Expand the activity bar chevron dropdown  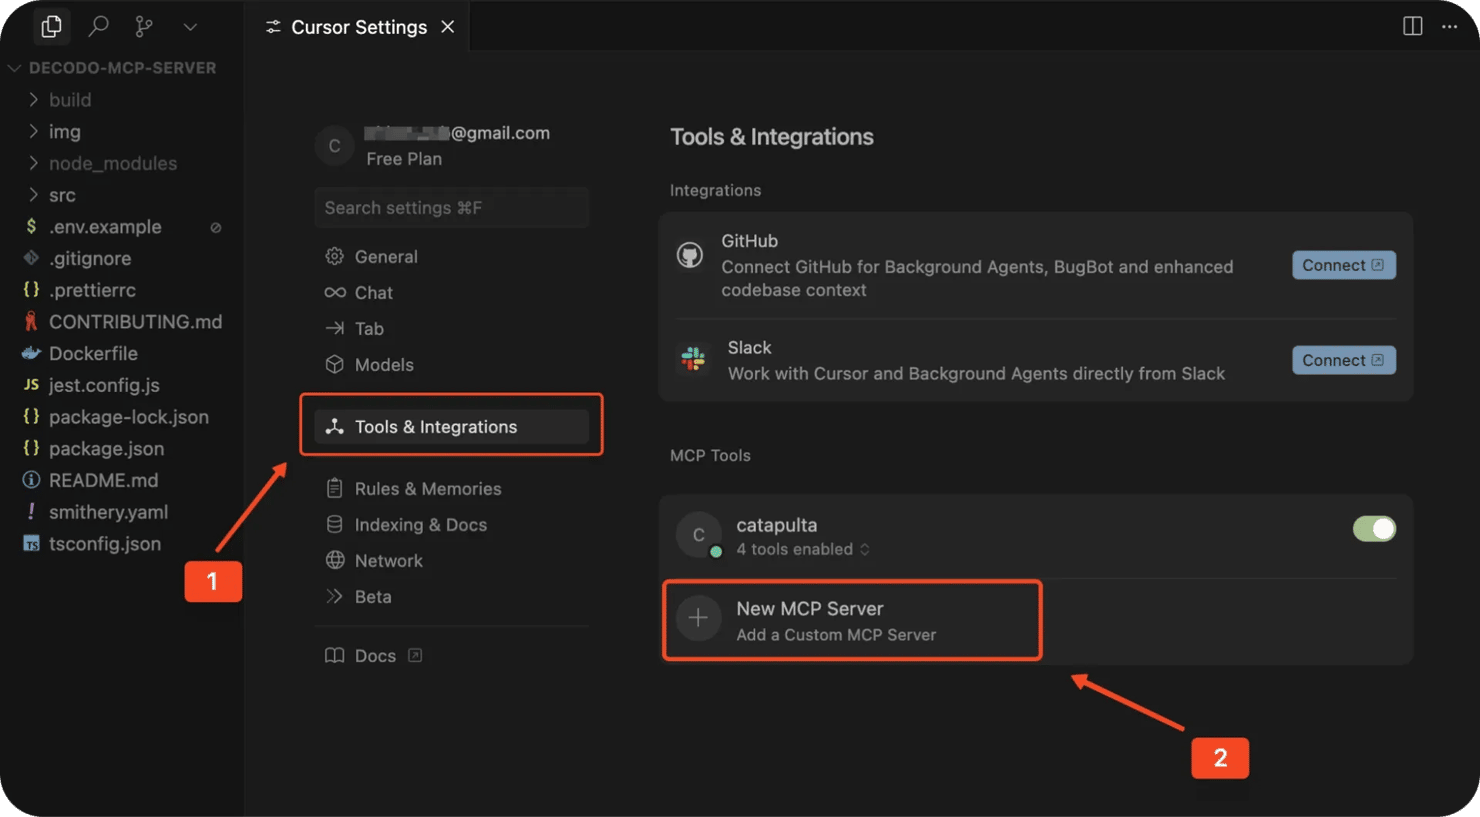point(190,27)
